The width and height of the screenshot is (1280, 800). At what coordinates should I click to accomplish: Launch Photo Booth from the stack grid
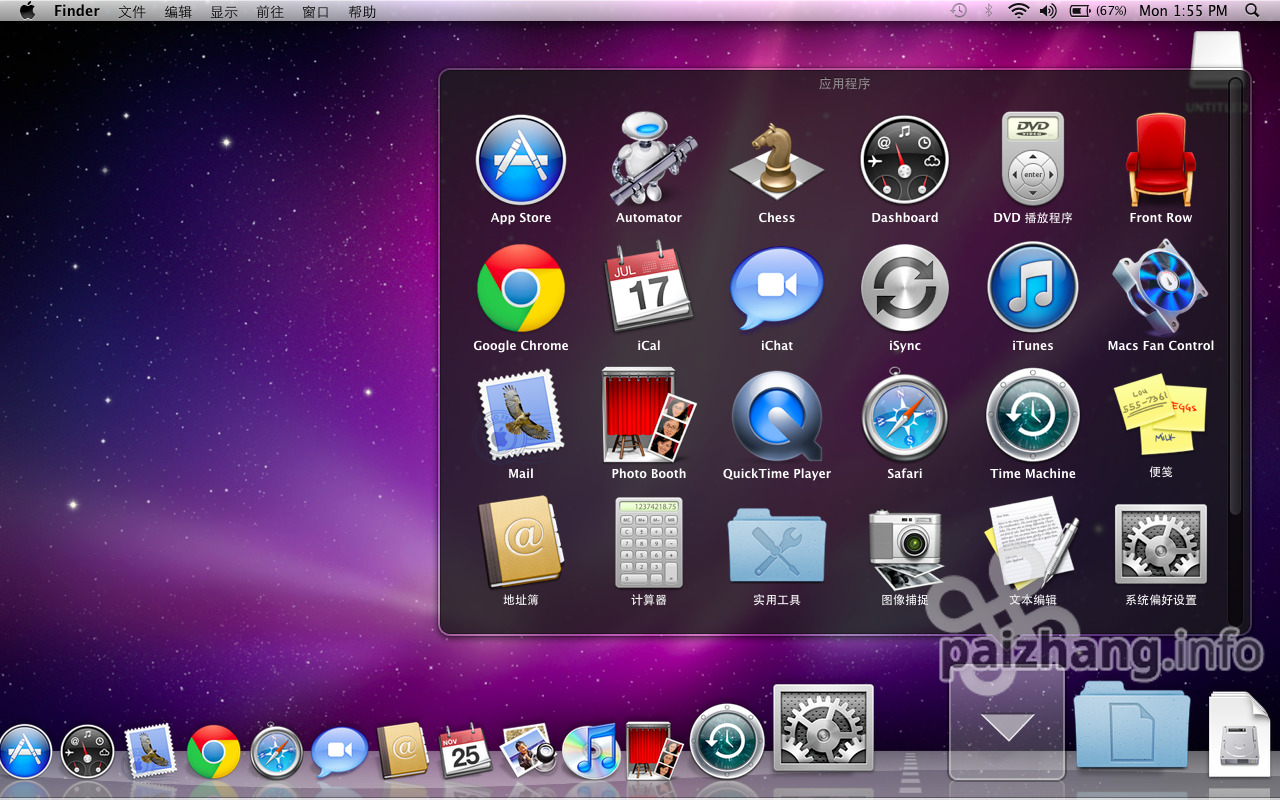649,416
